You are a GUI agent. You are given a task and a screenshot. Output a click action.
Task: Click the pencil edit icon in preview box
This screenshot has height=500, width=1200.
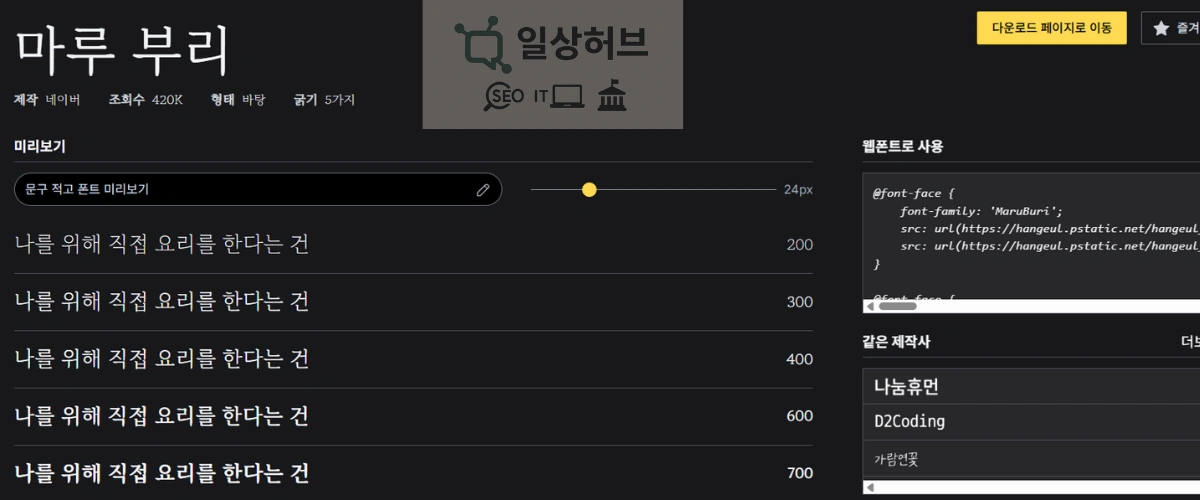(x=483, y=189)
